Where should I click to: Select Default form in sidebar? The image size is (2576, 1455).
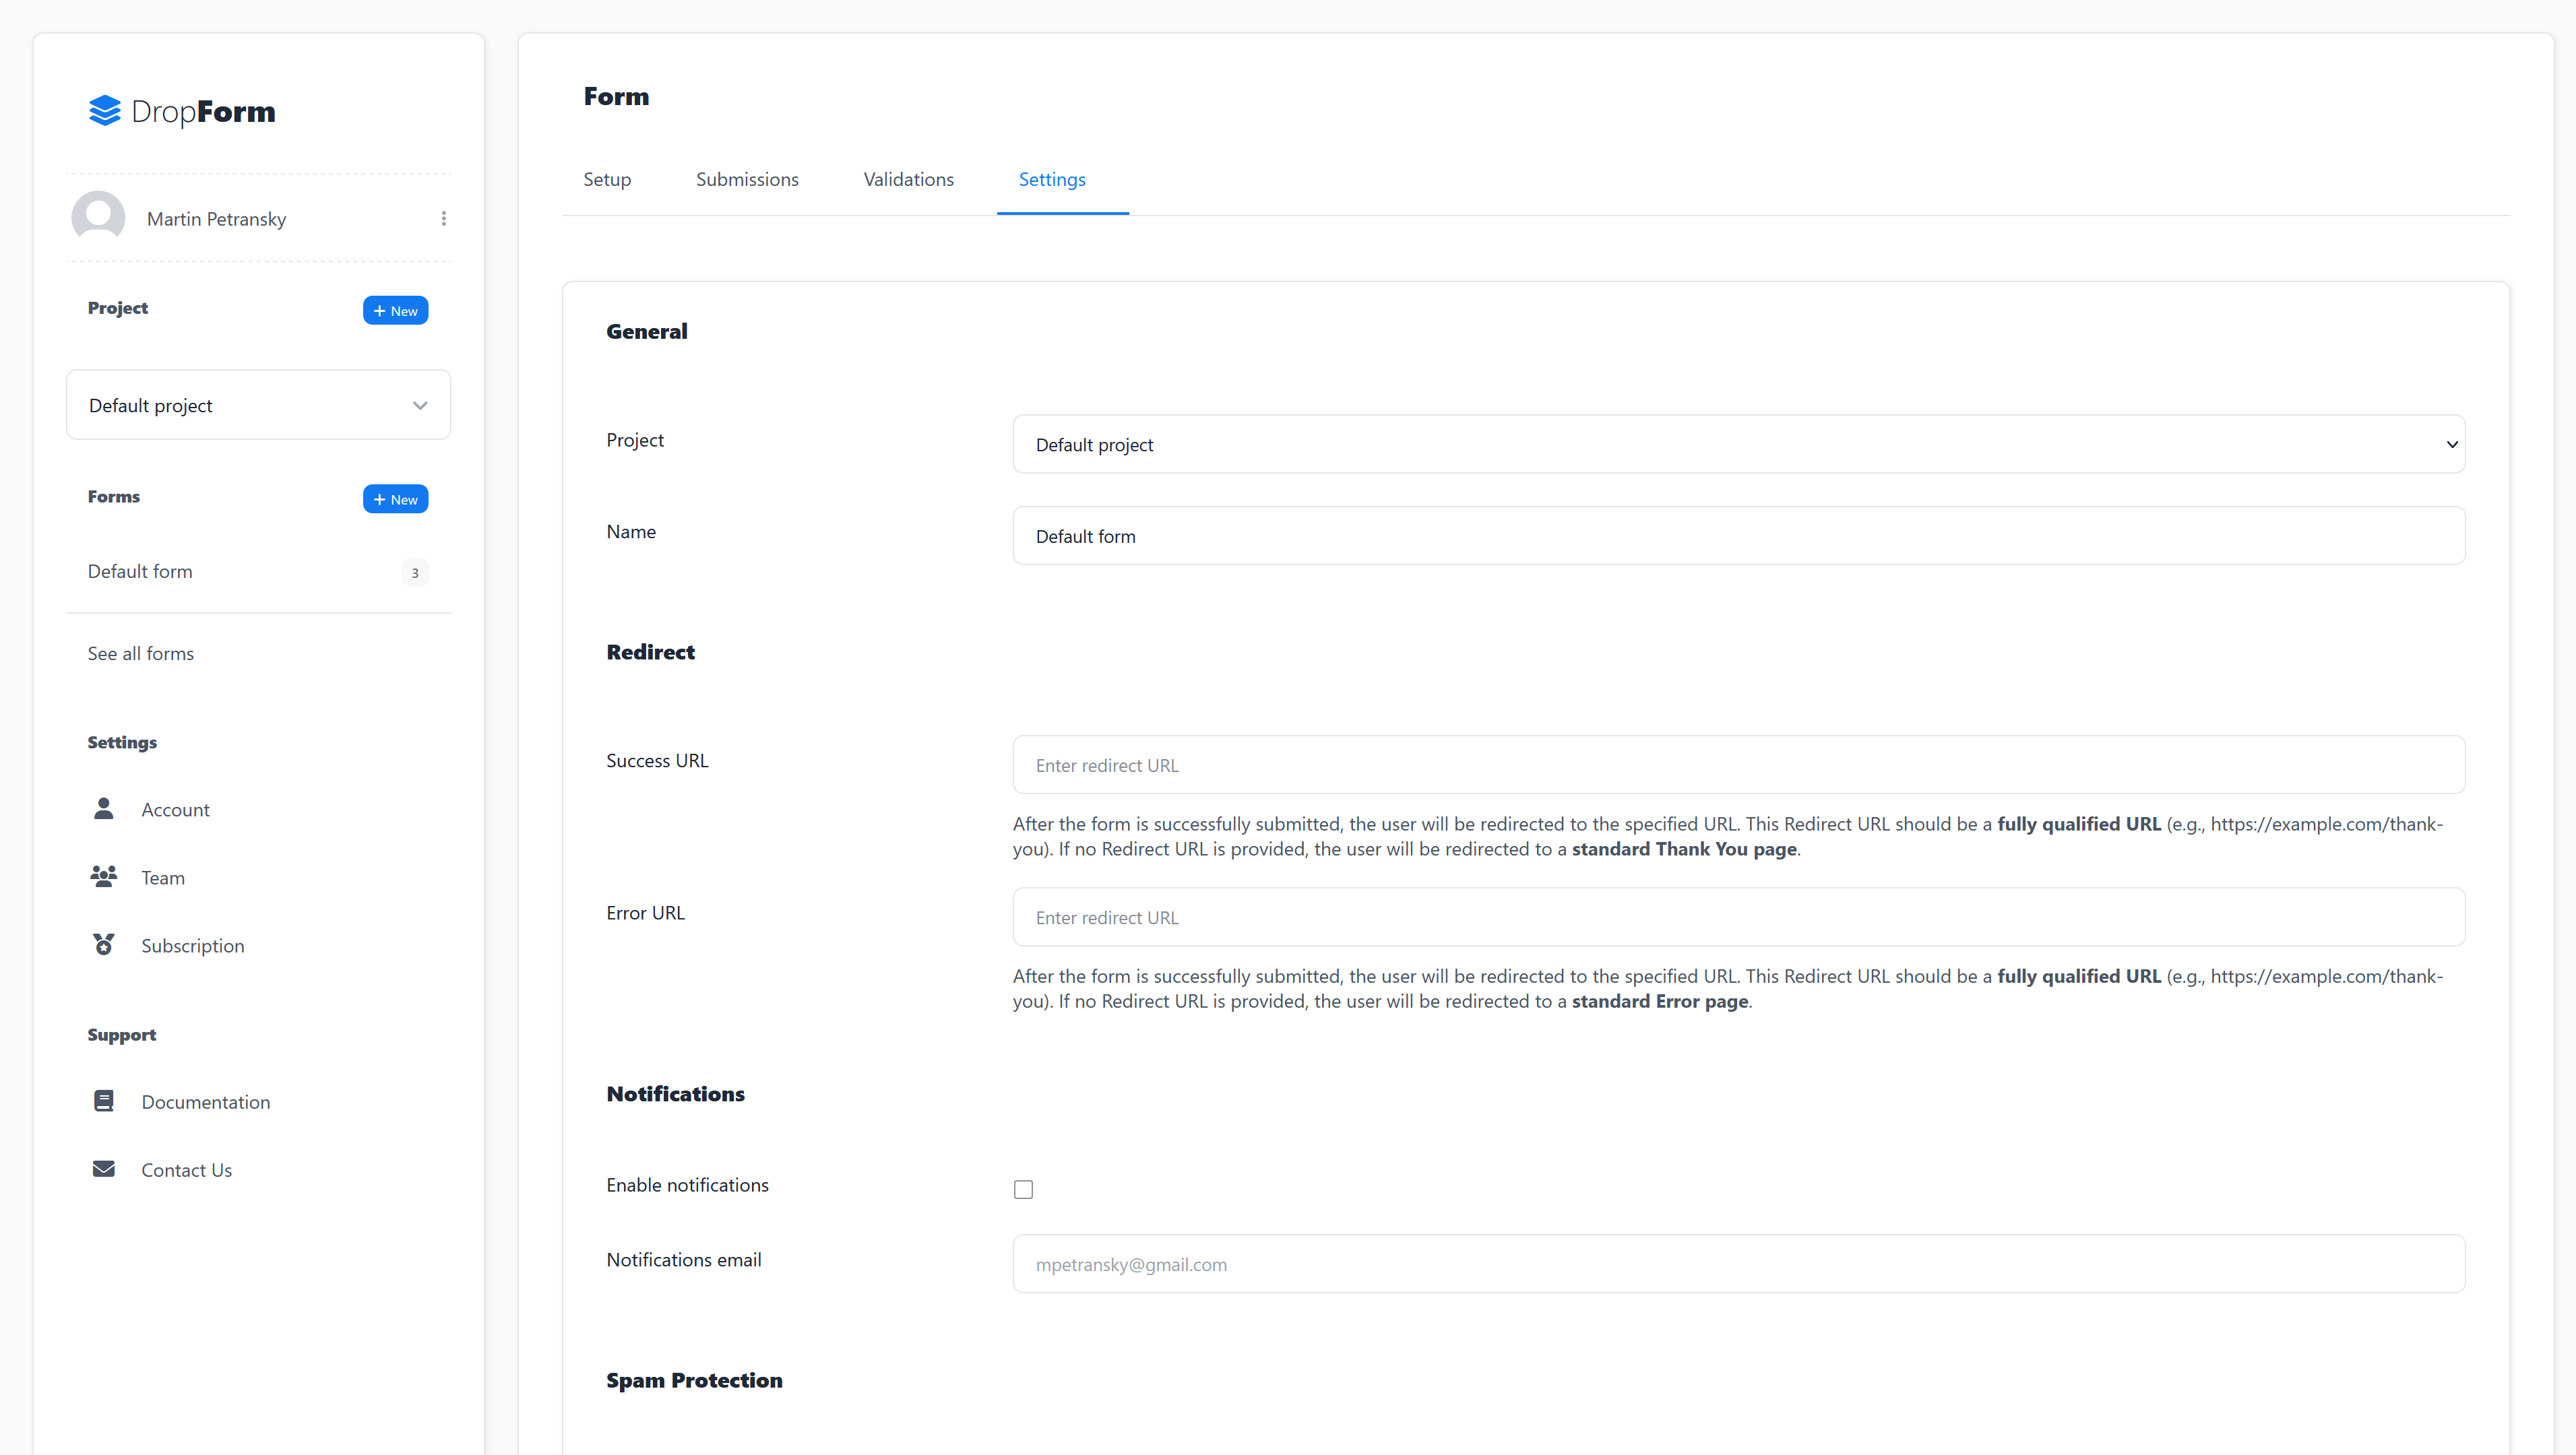point(140,571)
